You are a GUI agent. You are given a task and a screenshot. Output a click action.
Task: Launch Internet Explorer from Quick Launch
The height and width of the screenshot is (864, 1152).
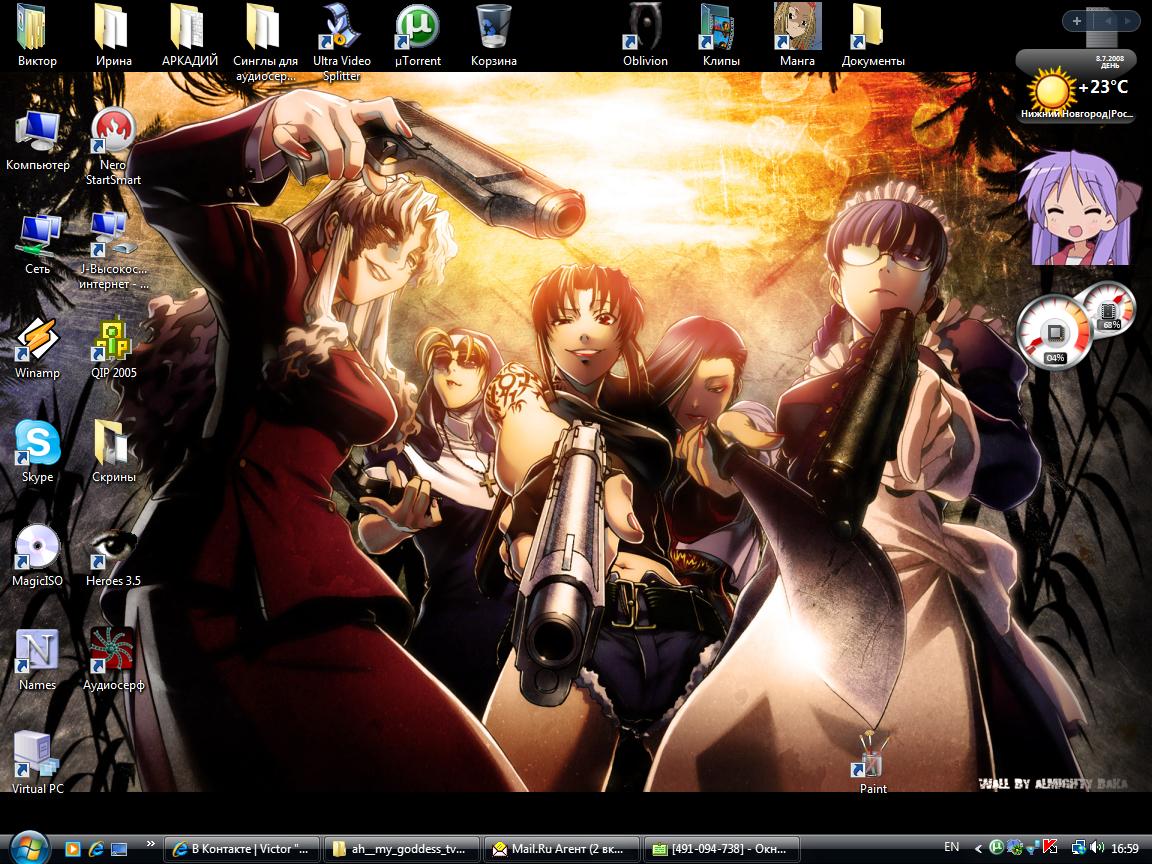pyautogui.click(x=96, y=849)
